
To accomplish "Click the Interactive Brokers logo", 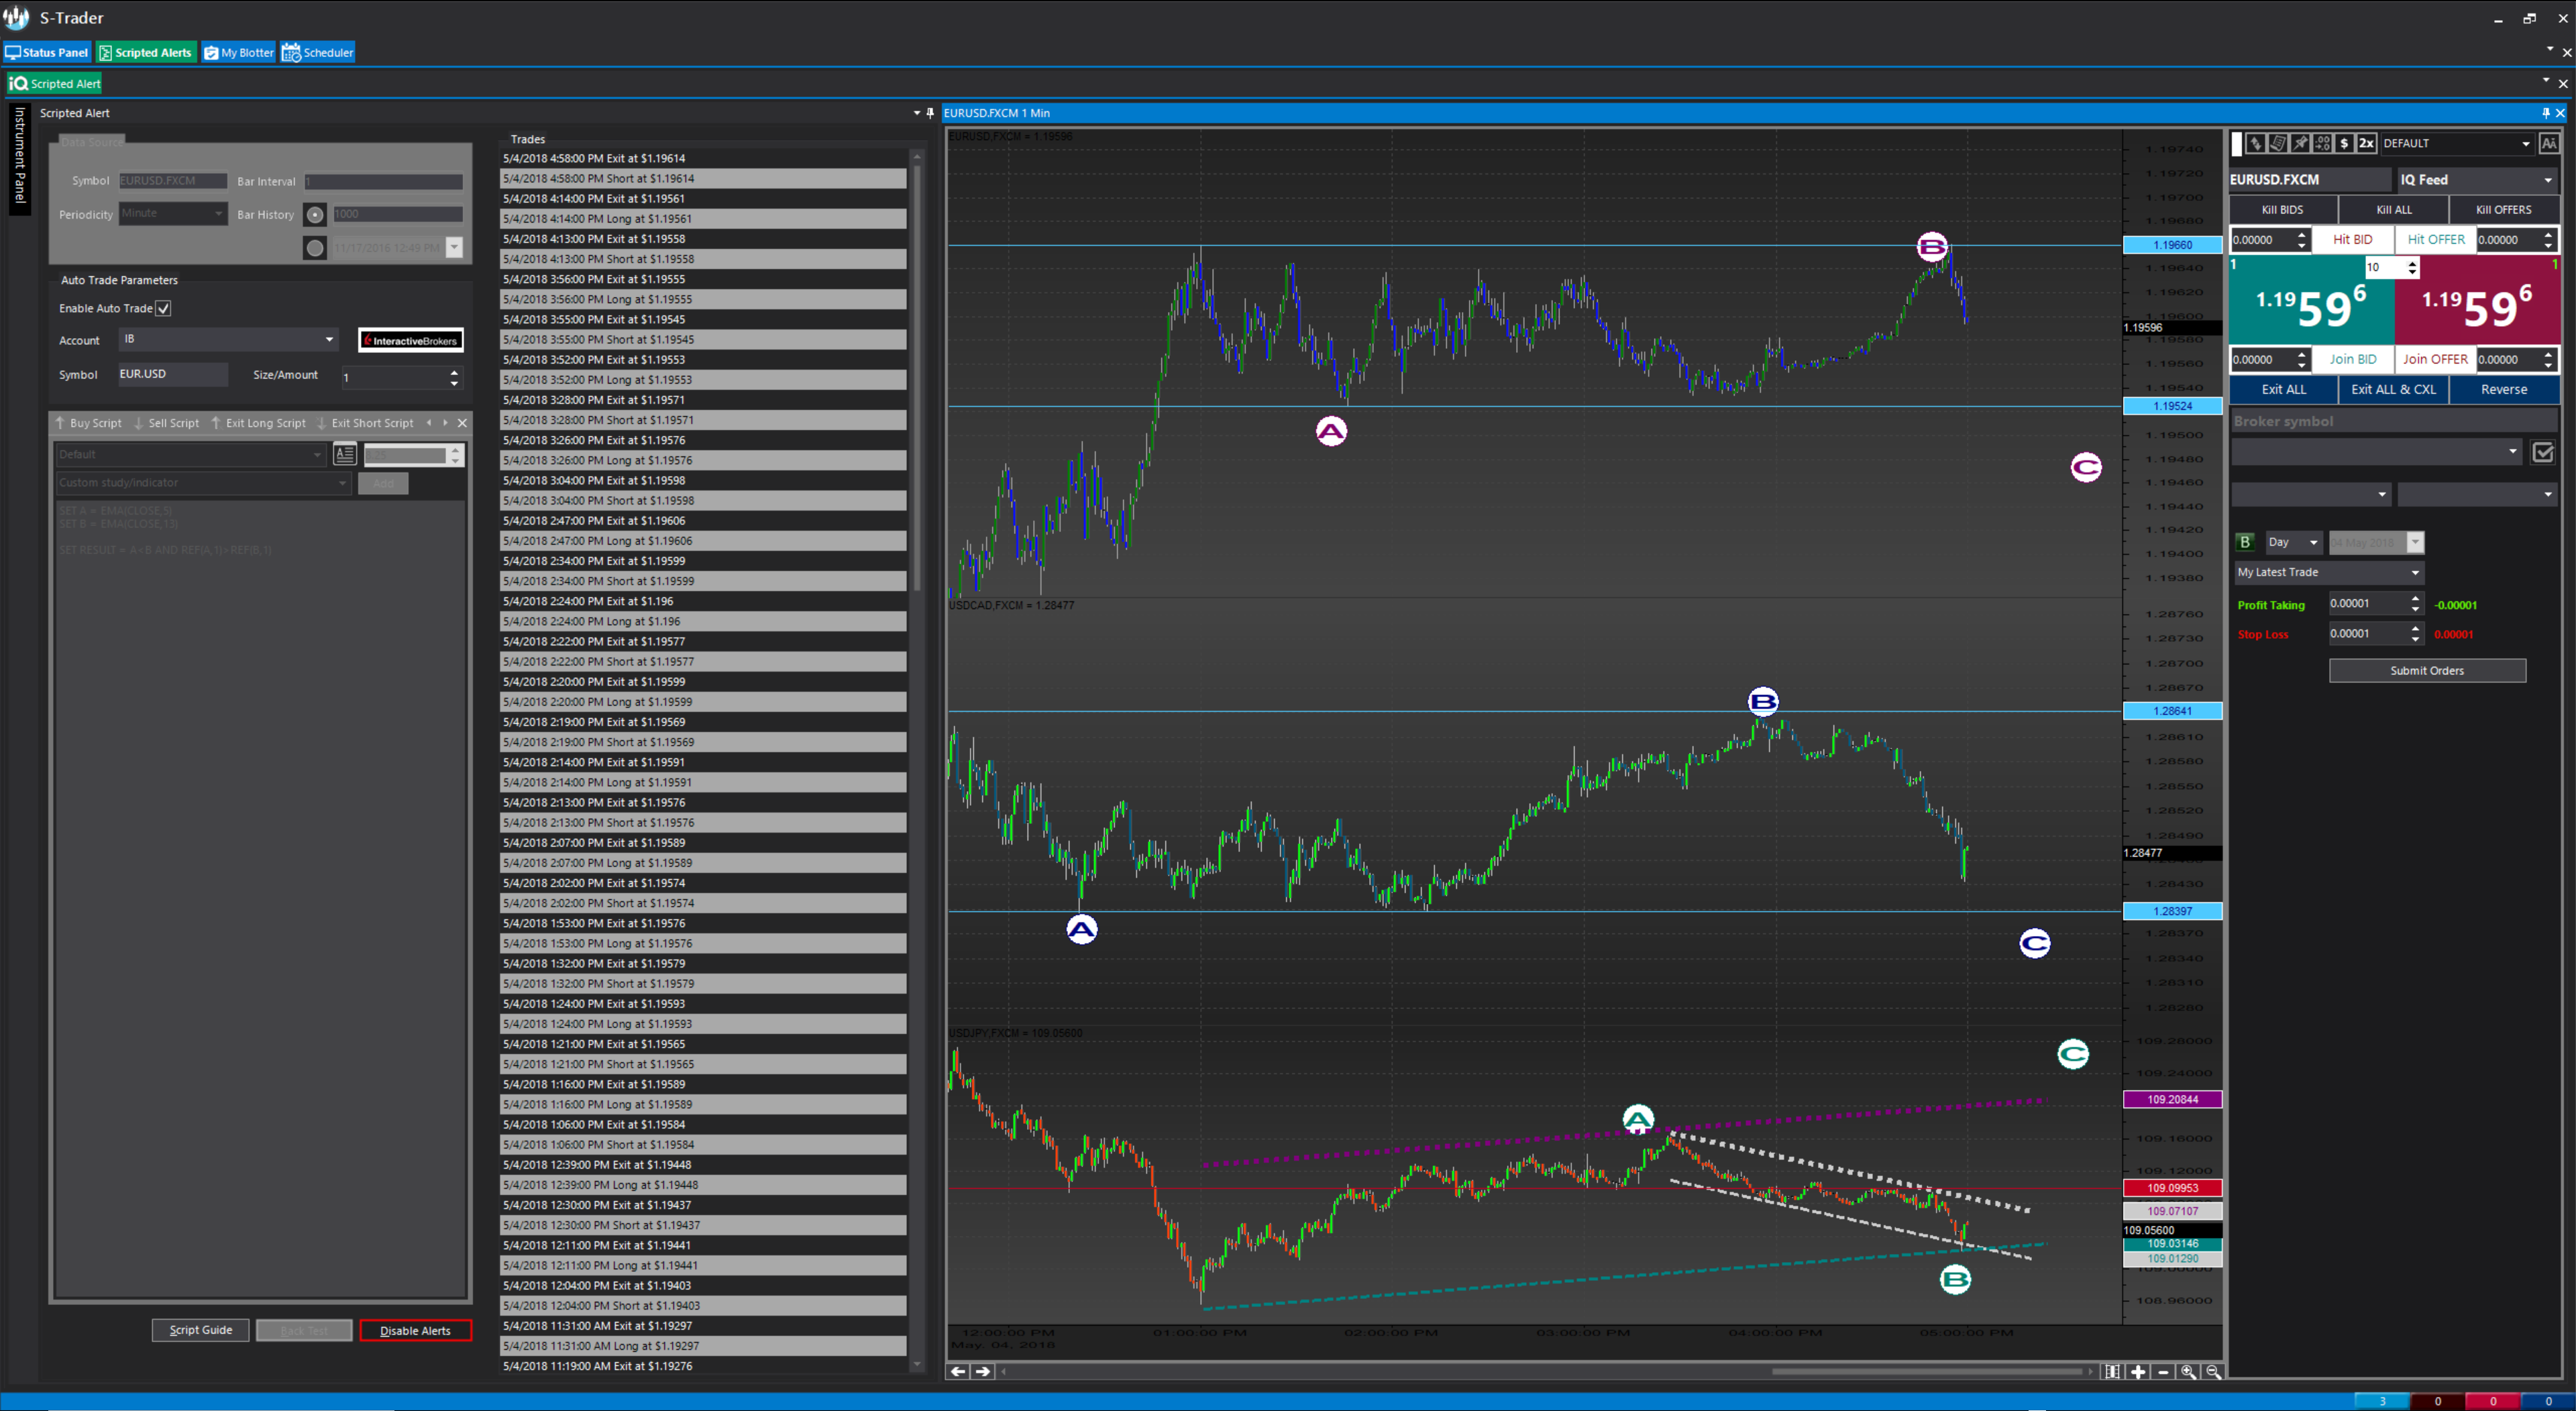I will (x=411, y=340).
